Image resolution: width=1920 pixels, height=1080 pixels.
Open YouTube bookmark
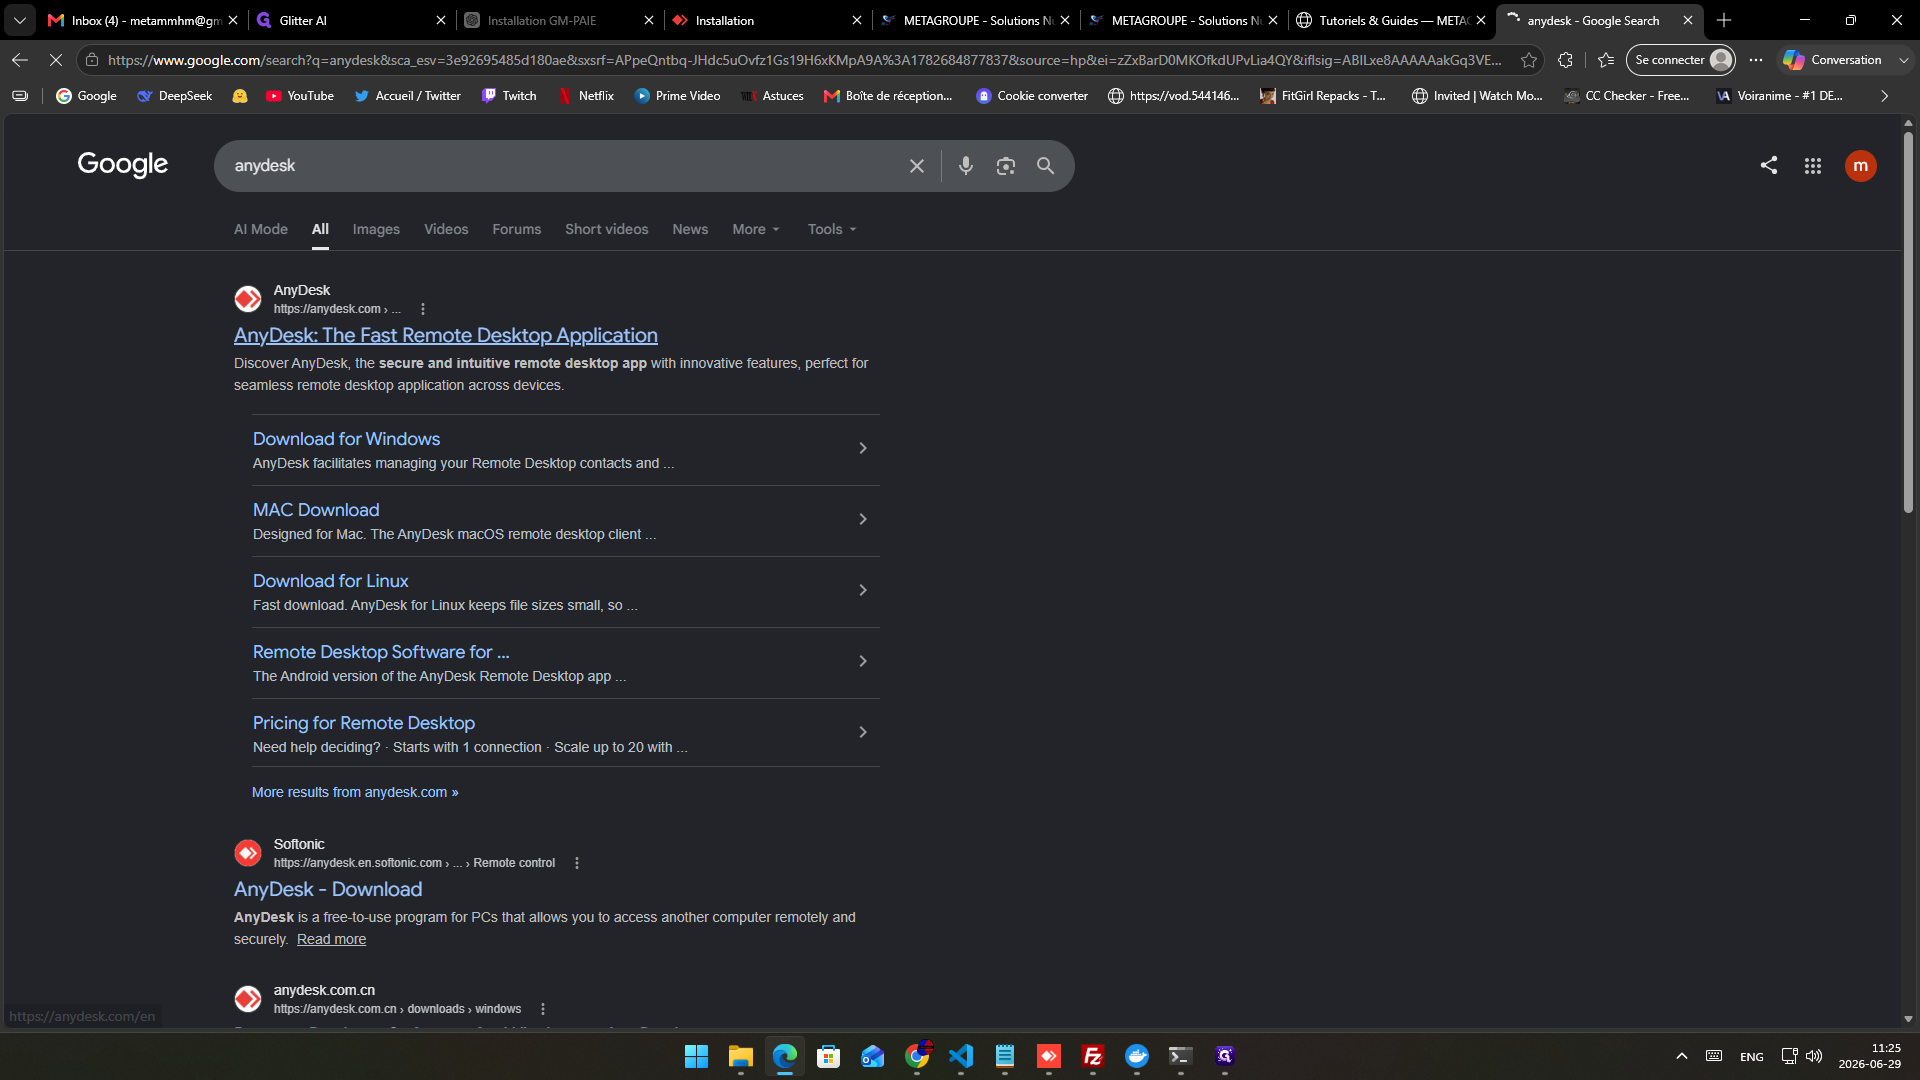click(x=299, y=96)
